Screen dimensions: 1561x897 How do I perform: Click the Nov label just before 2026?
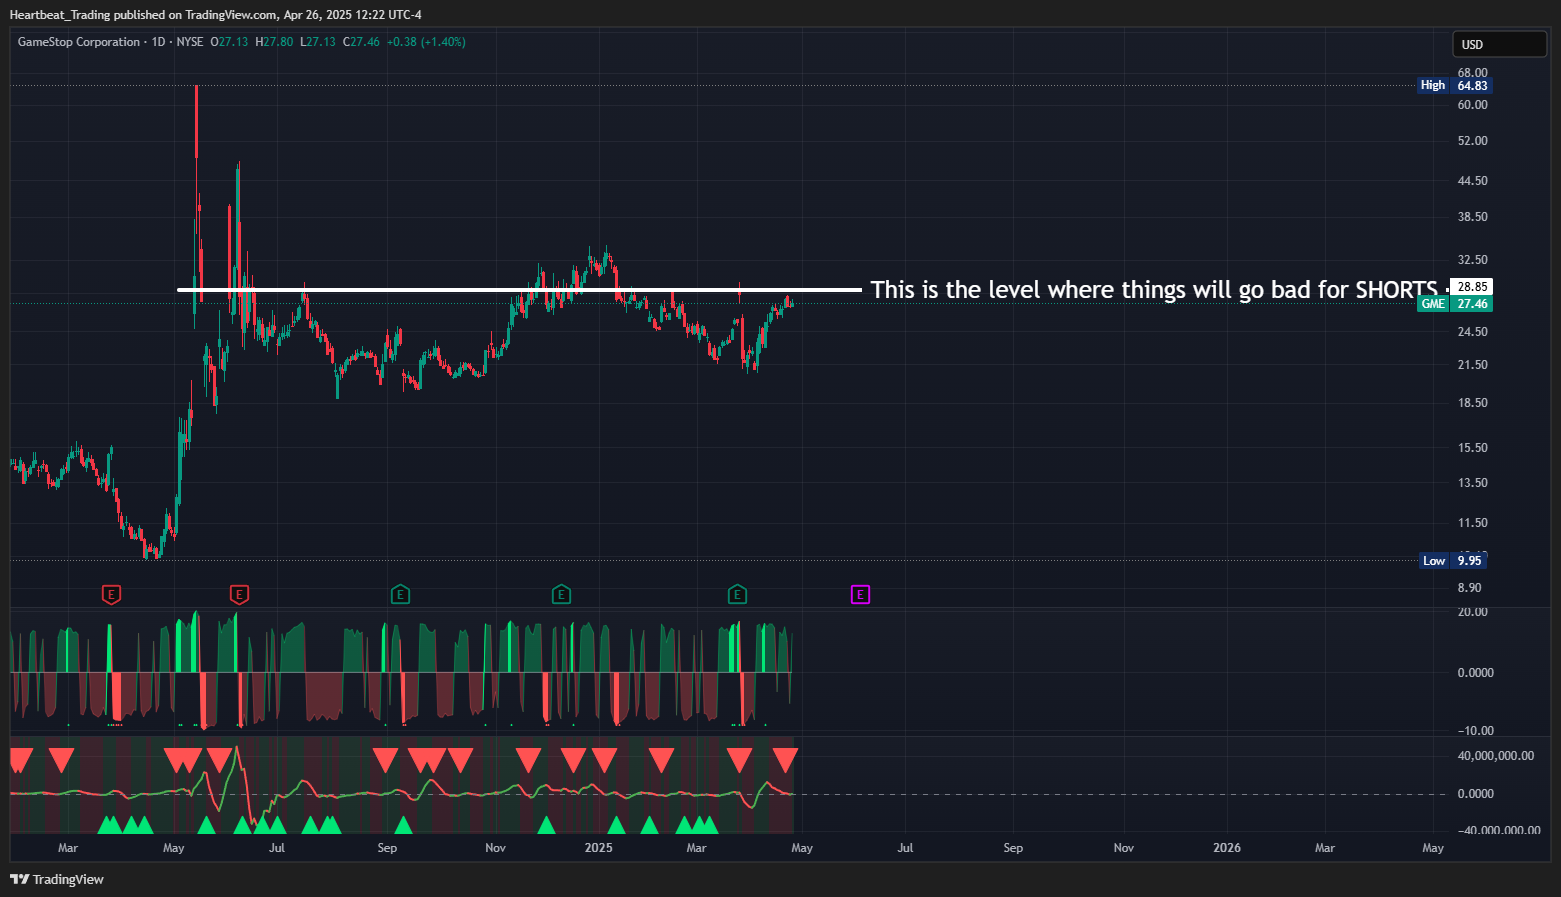pos(1124,848)
